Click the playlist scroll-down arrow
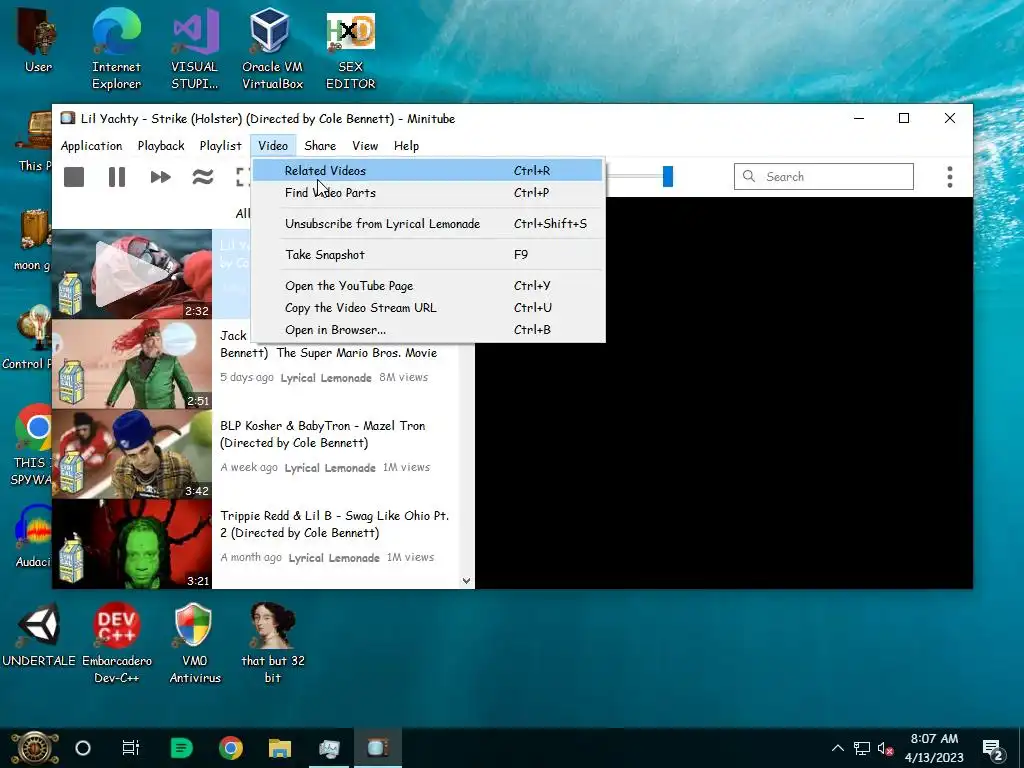Image resolution: width=1024 pixels, height=768 pixels. click(466, 581)
